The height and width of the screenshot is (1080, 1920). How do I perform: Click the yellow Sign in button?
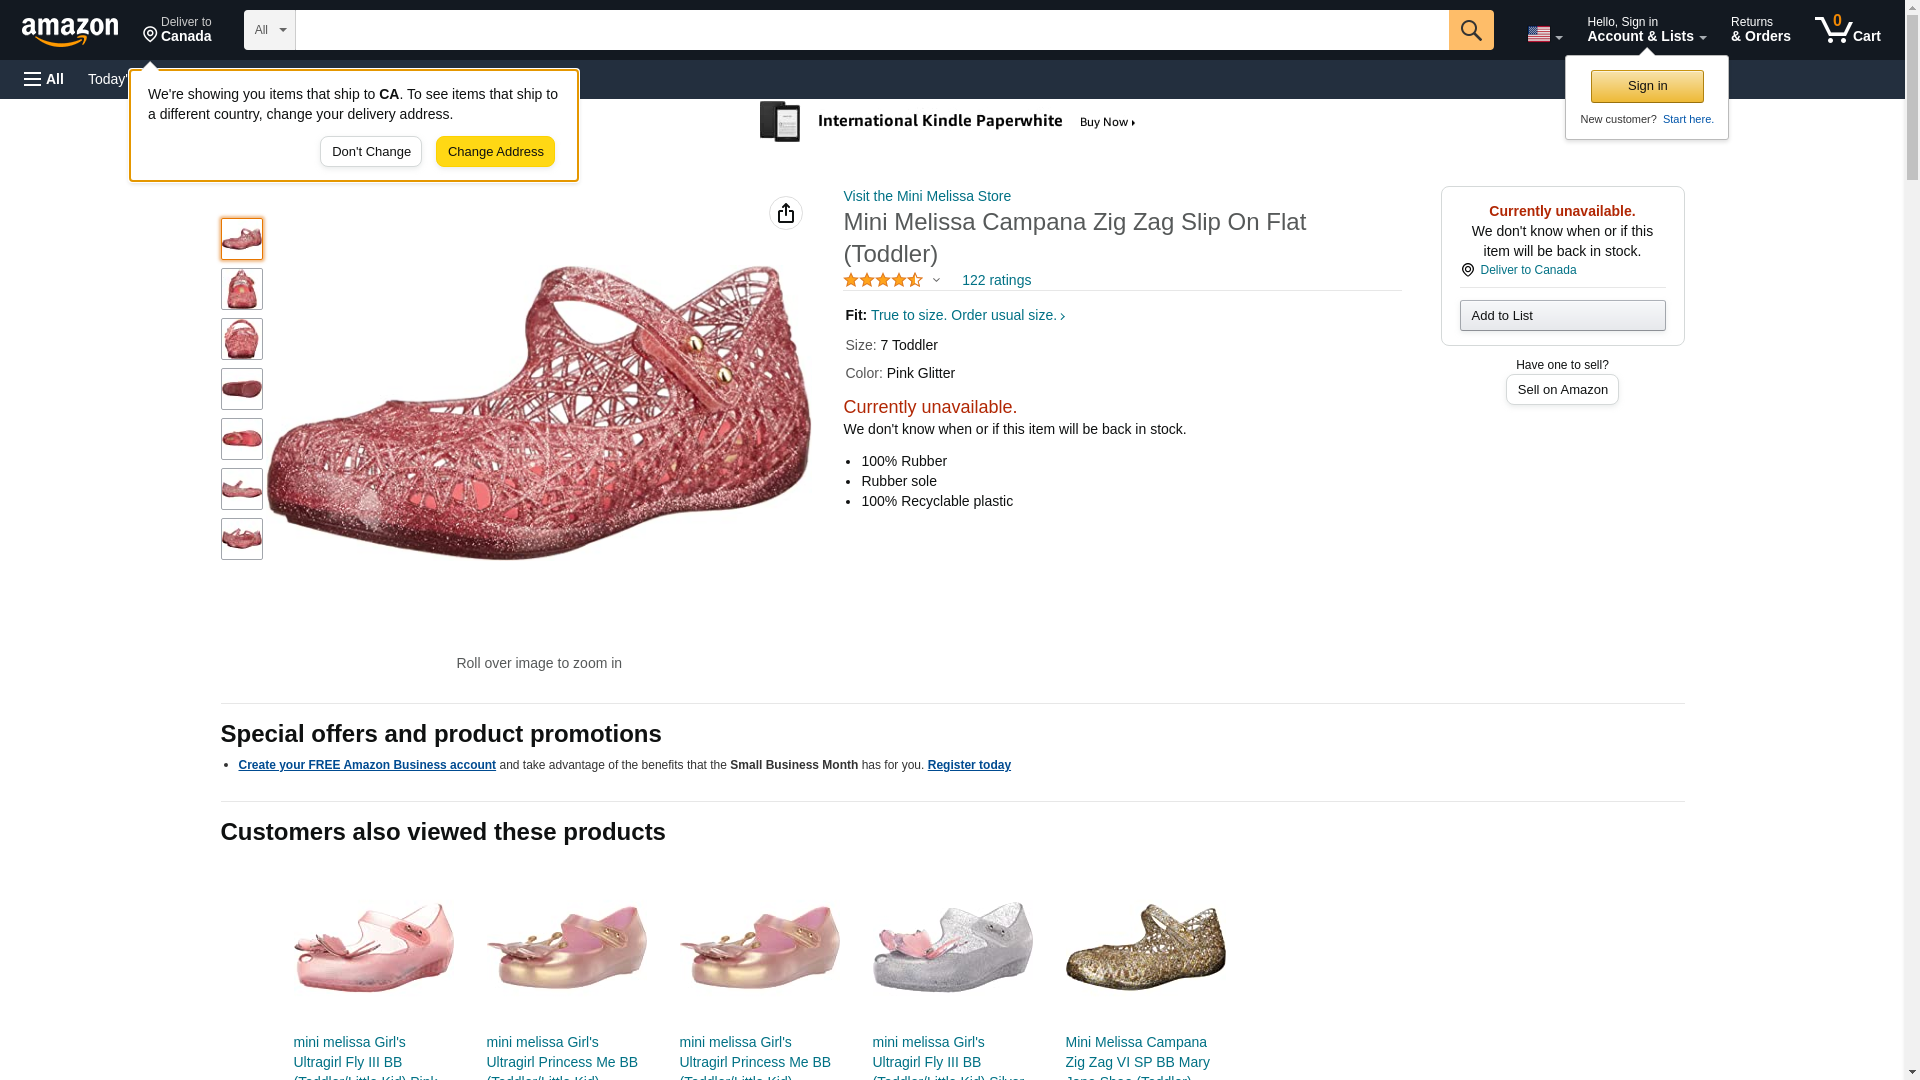click(x=1646, y=86)
